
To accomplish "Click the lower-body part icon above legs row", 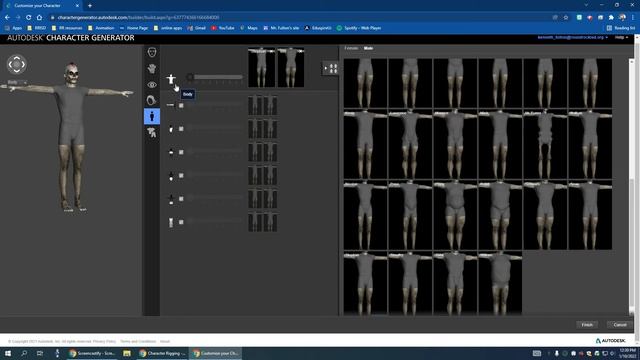I will (x=171, y=199).
